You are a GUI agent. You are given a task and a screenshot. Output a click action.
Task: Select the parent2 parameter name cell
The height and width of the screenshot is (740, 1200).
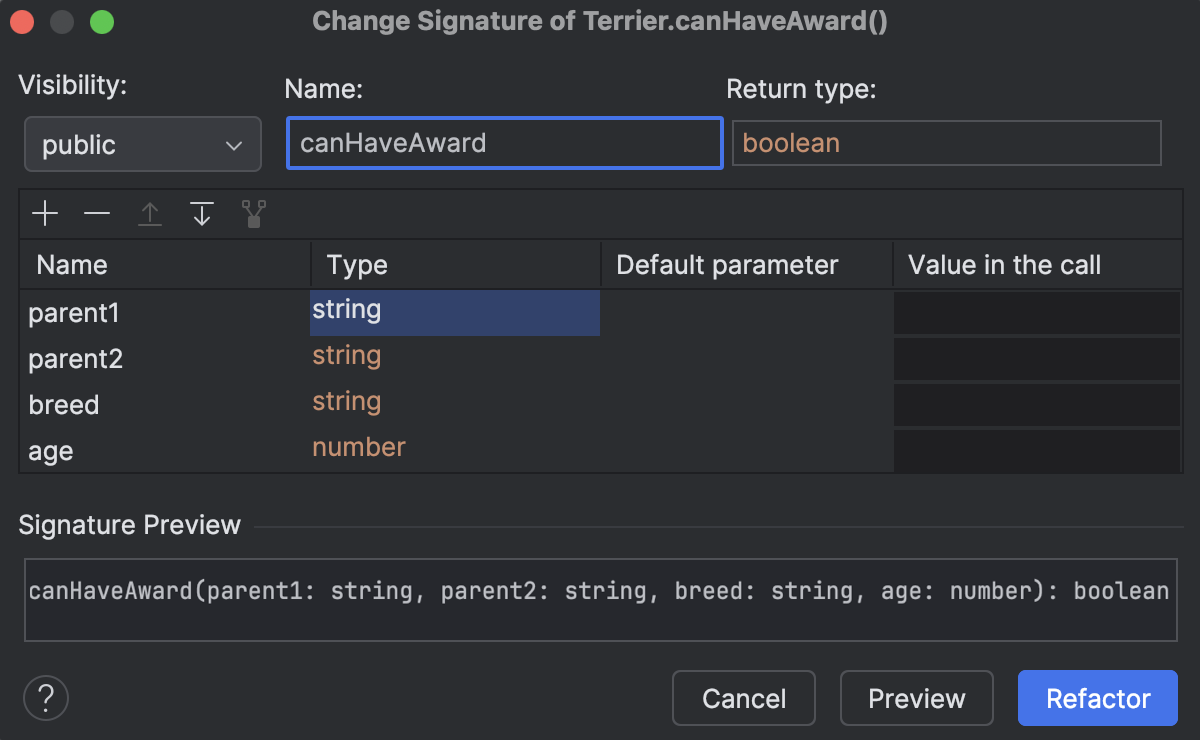coord(76,359)
